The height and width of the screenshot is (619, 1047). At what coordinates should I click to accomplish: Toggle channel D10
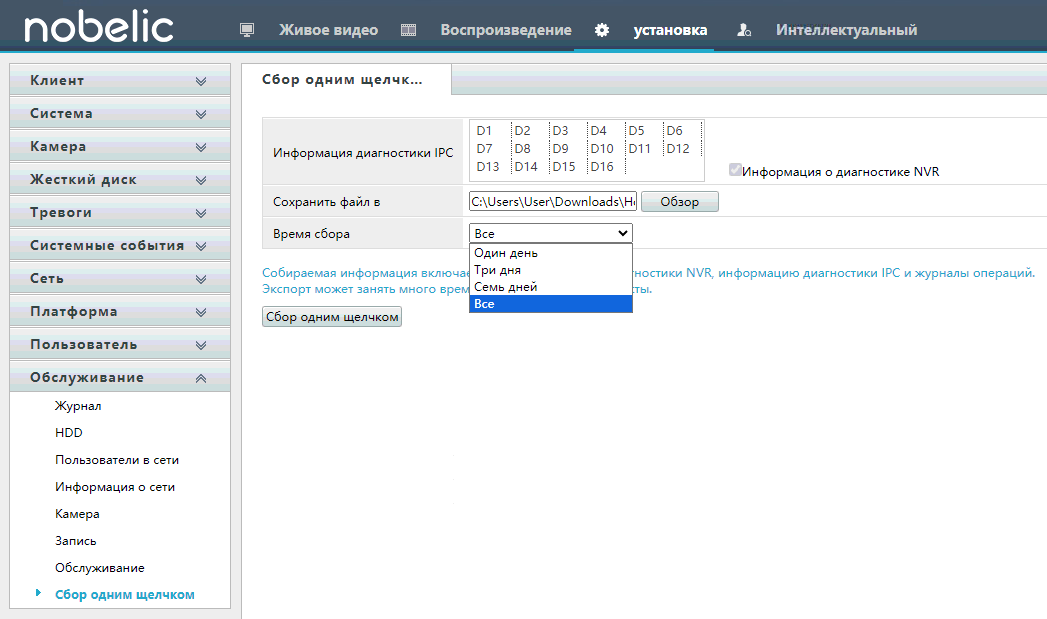point(602,149)
